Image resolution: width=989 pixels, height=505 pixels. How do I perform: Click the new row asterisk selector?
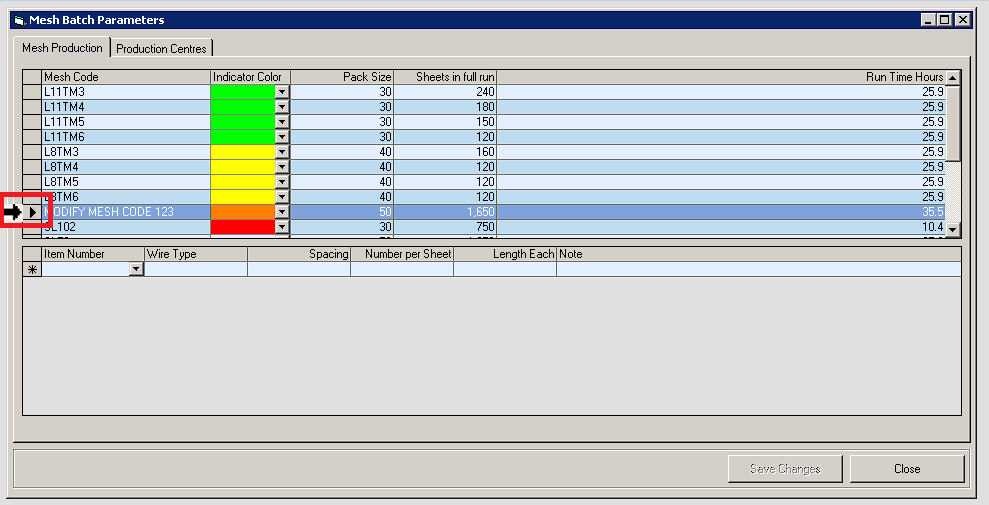point(32,269)
